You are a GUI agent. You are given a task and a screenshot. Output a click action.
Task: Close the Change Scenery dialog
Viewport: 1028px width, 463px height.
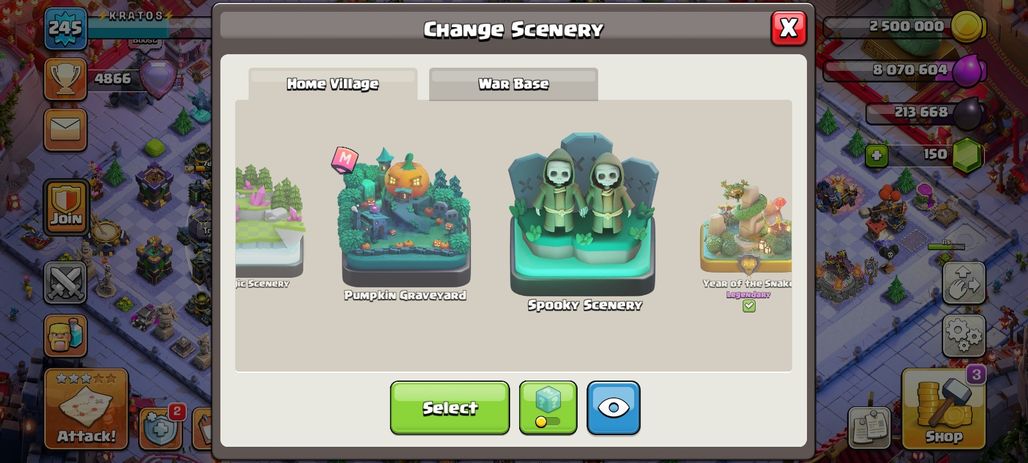789,28
